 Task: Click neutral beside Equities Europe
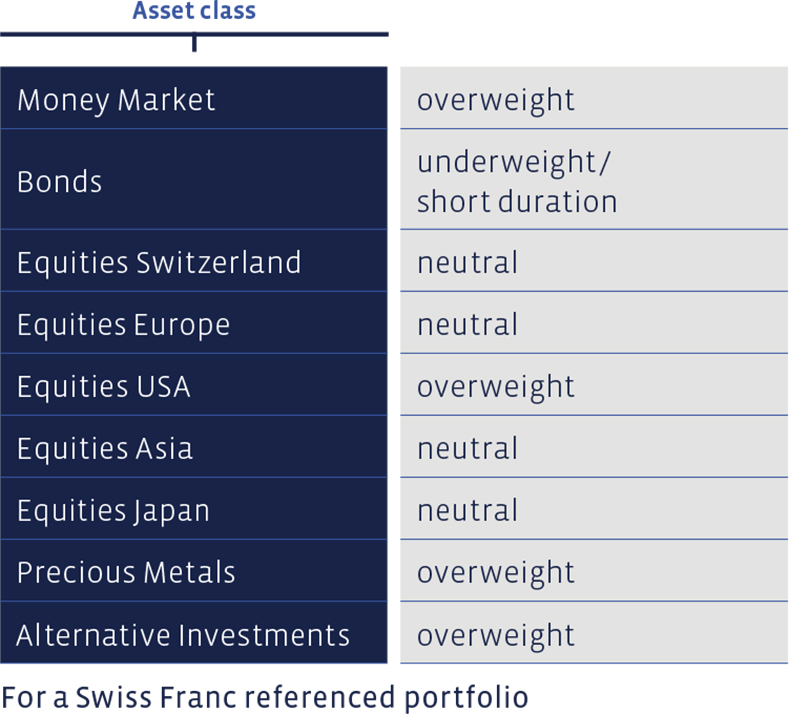click(x=467, y=325)
